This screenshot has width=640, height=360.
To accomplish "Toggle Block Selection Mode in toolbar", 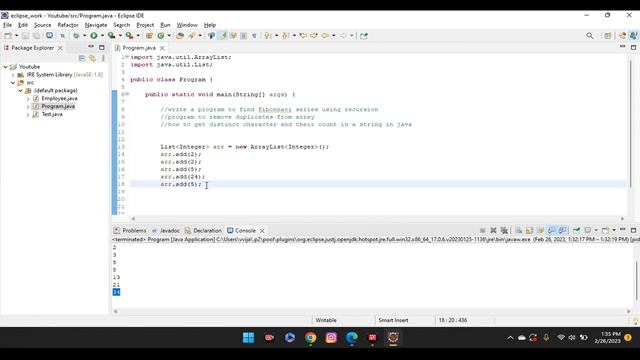I will coord(244,36).
